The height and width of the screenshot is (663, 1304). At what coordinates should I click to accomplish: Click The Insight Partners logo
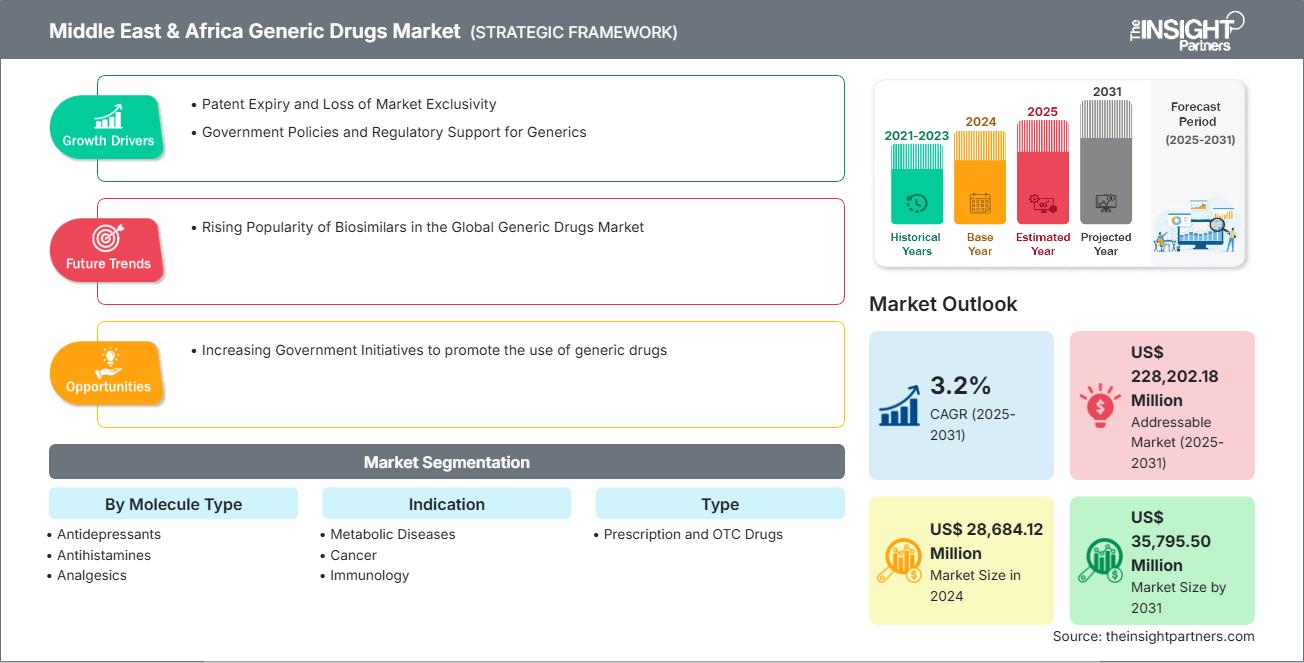[x=1186, y=30]
